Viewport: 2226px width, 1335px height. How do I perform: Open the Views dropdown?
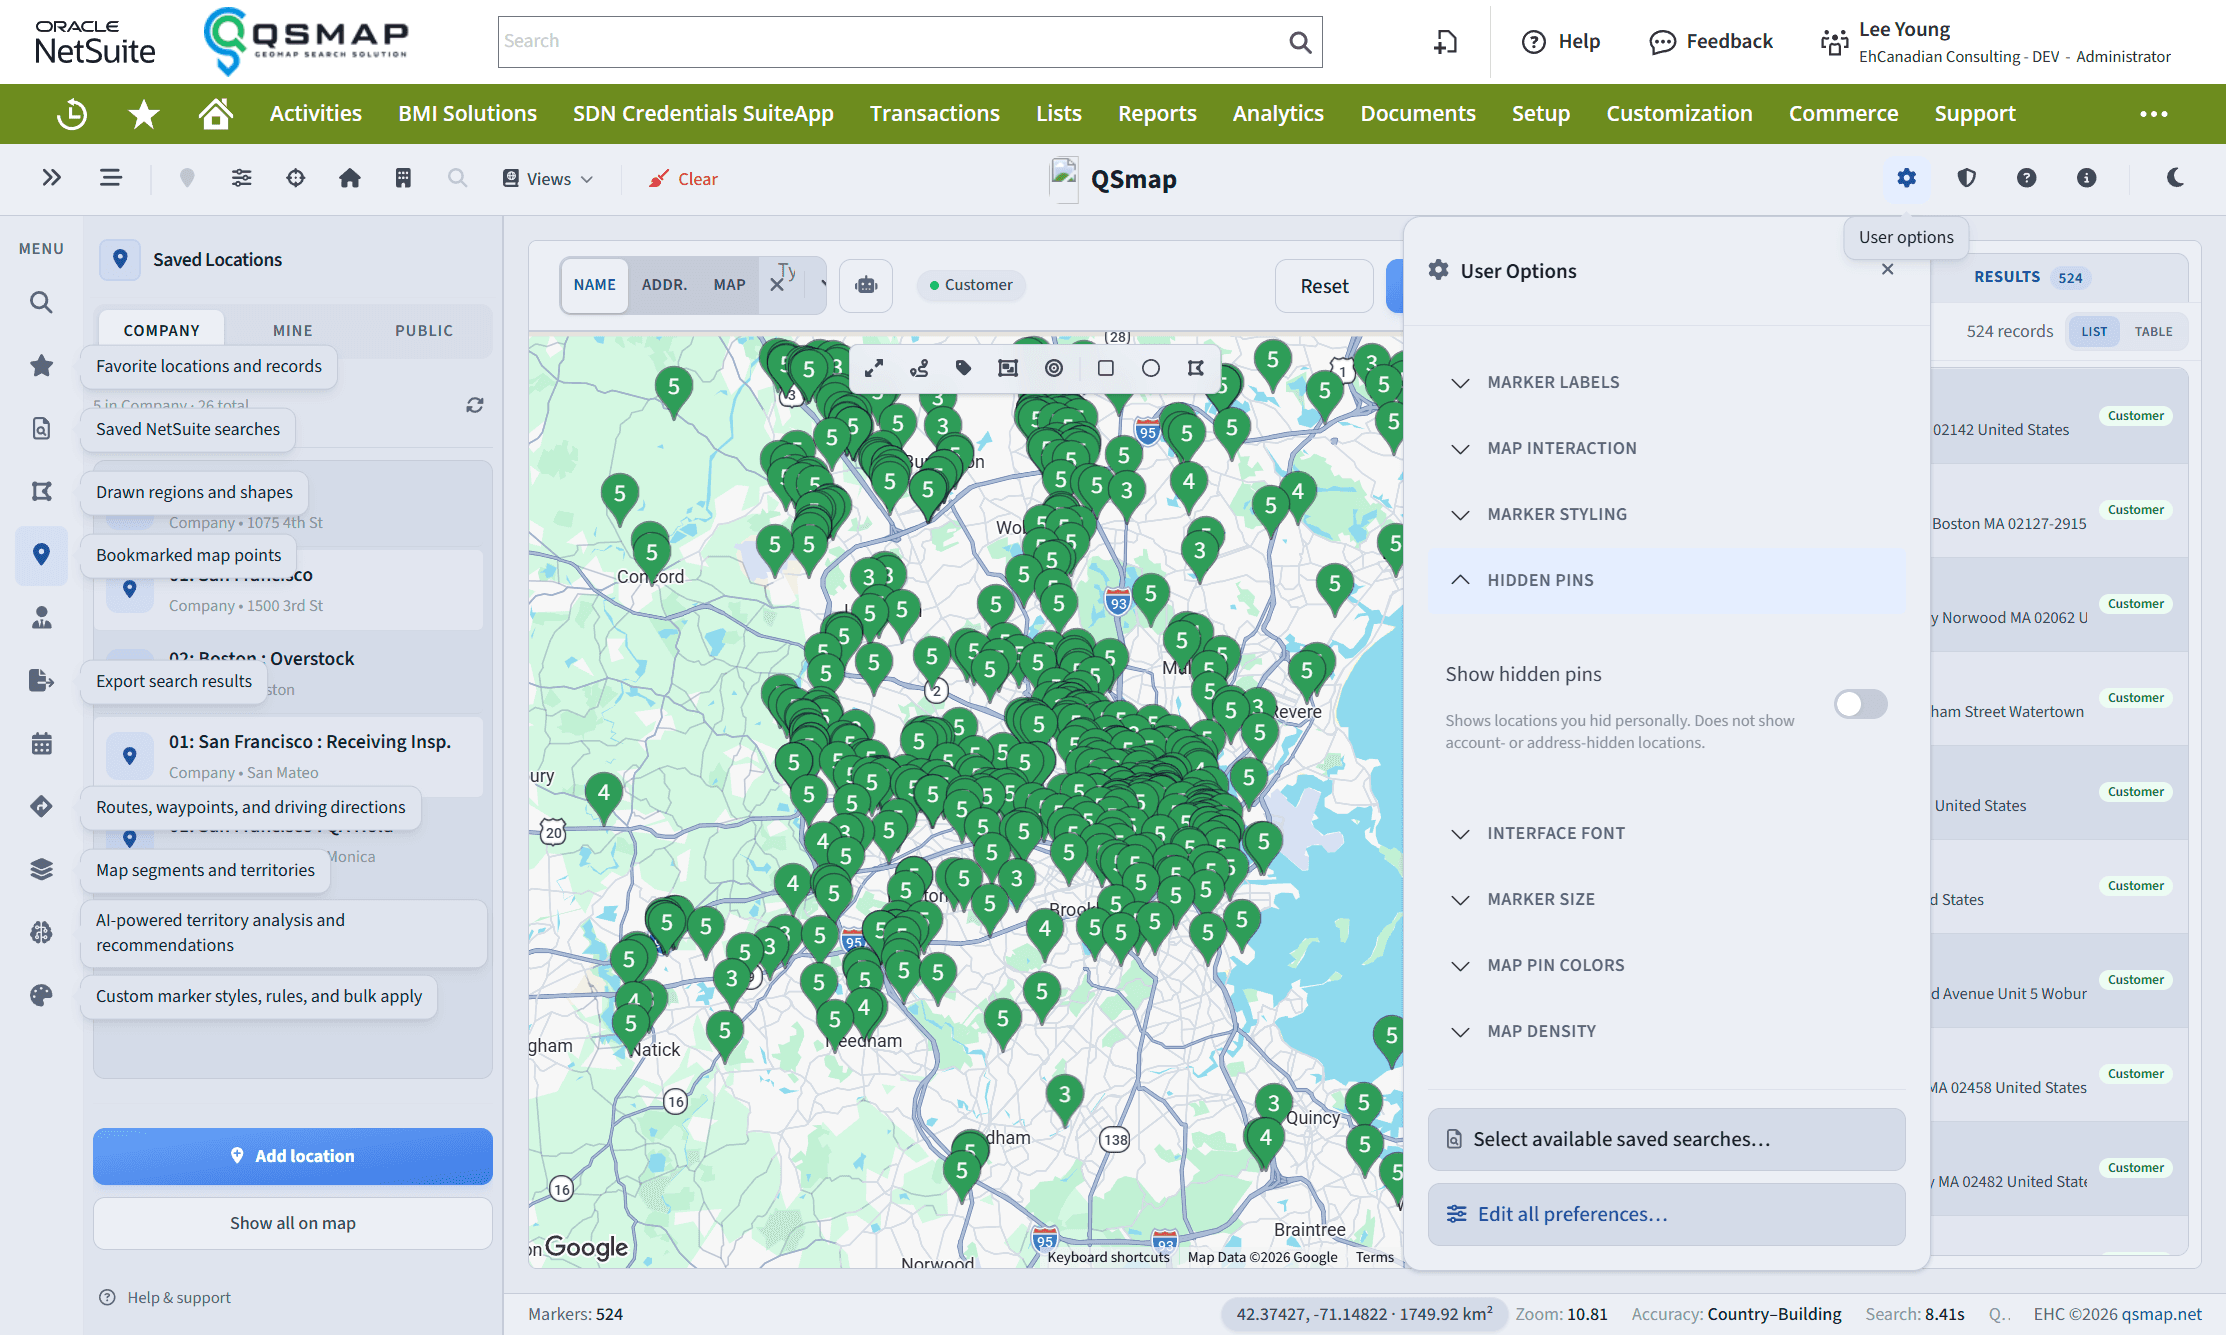(x=548, y=179)
